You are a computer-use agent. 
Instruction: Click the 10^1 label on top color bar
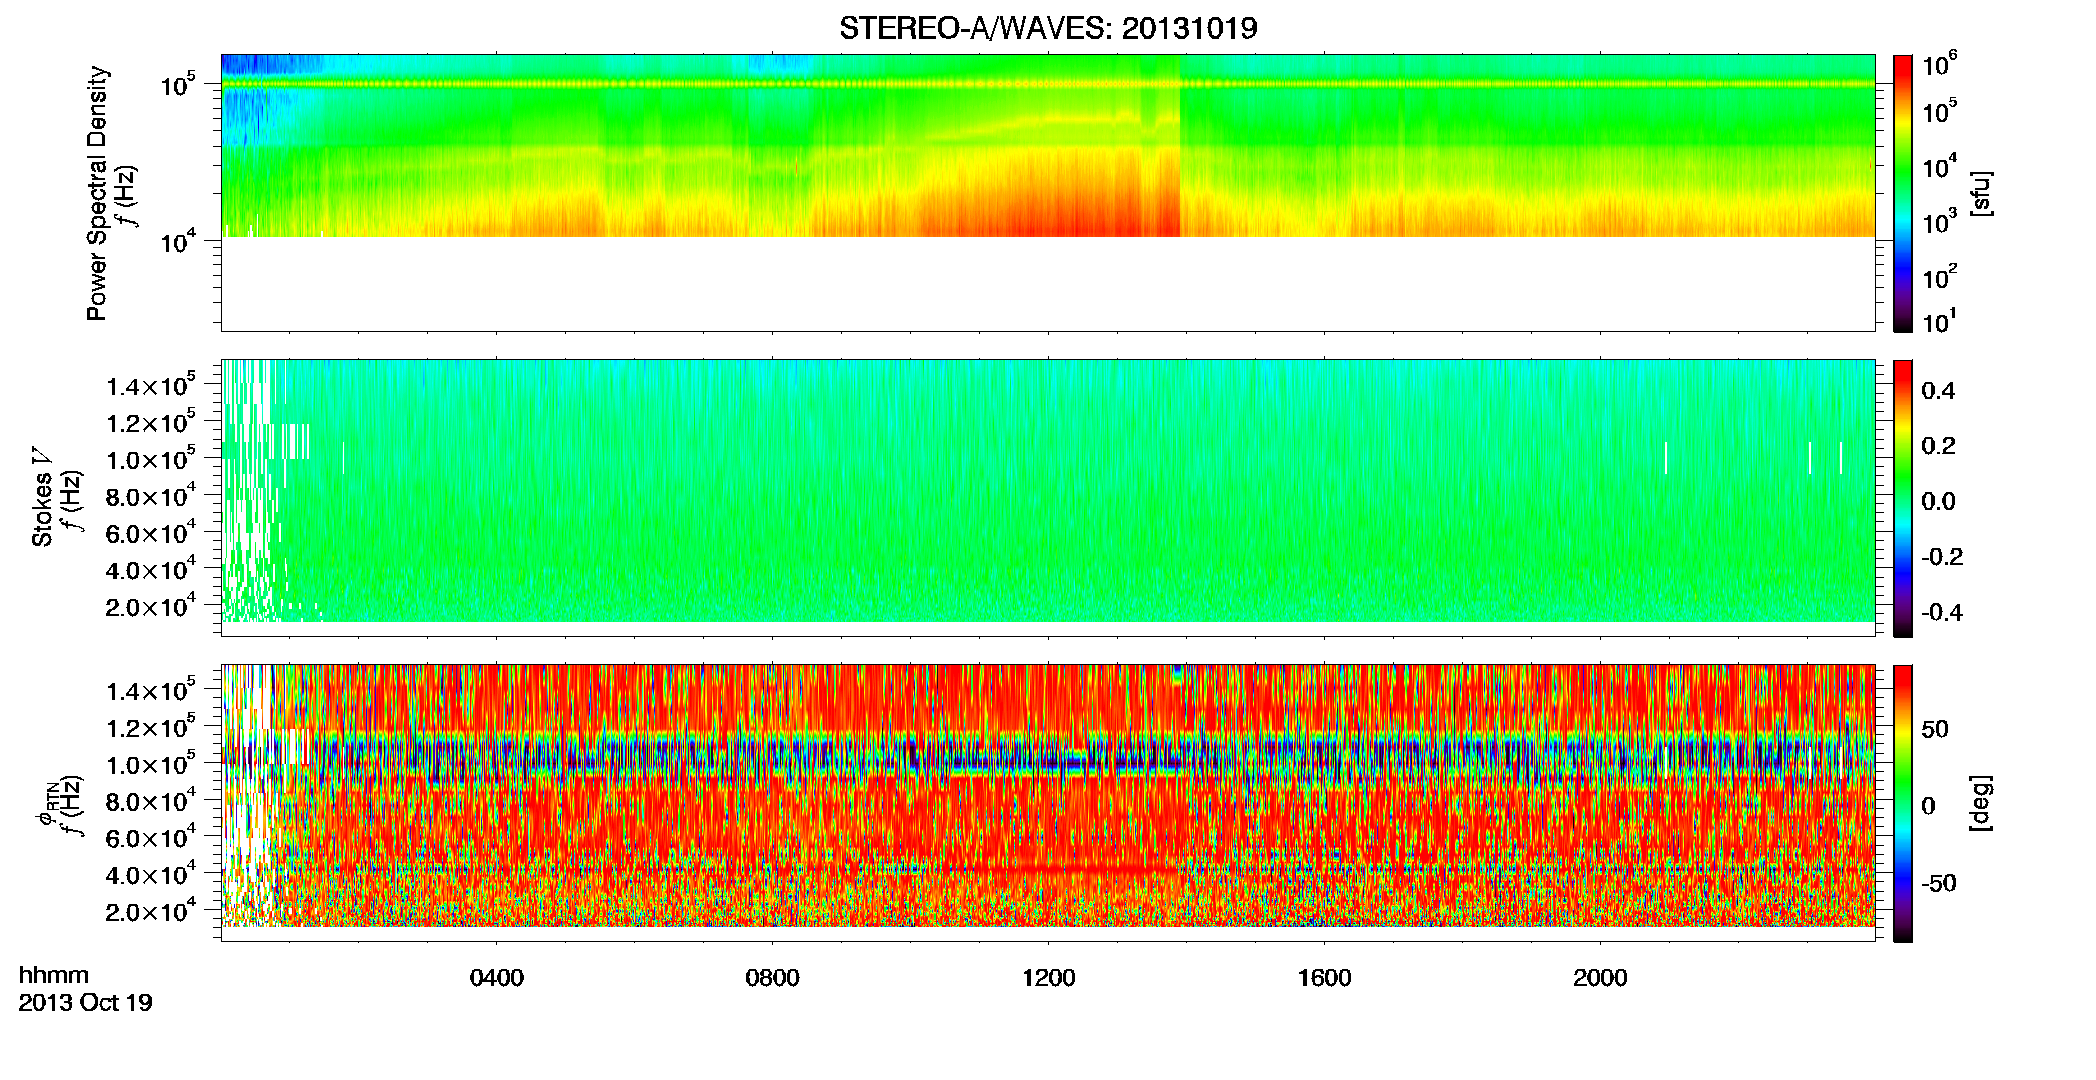(1940, 322)
